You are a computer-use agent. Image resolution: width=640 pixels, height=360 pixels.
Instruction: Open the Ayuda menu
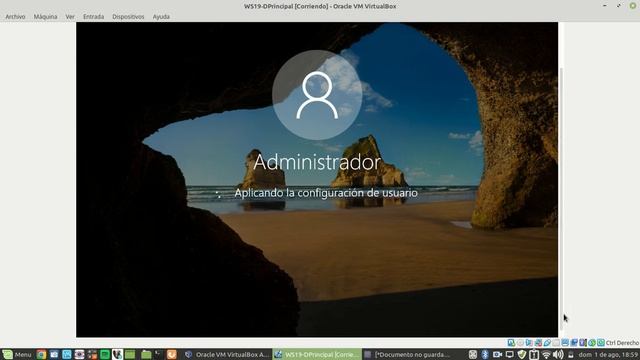161,17
